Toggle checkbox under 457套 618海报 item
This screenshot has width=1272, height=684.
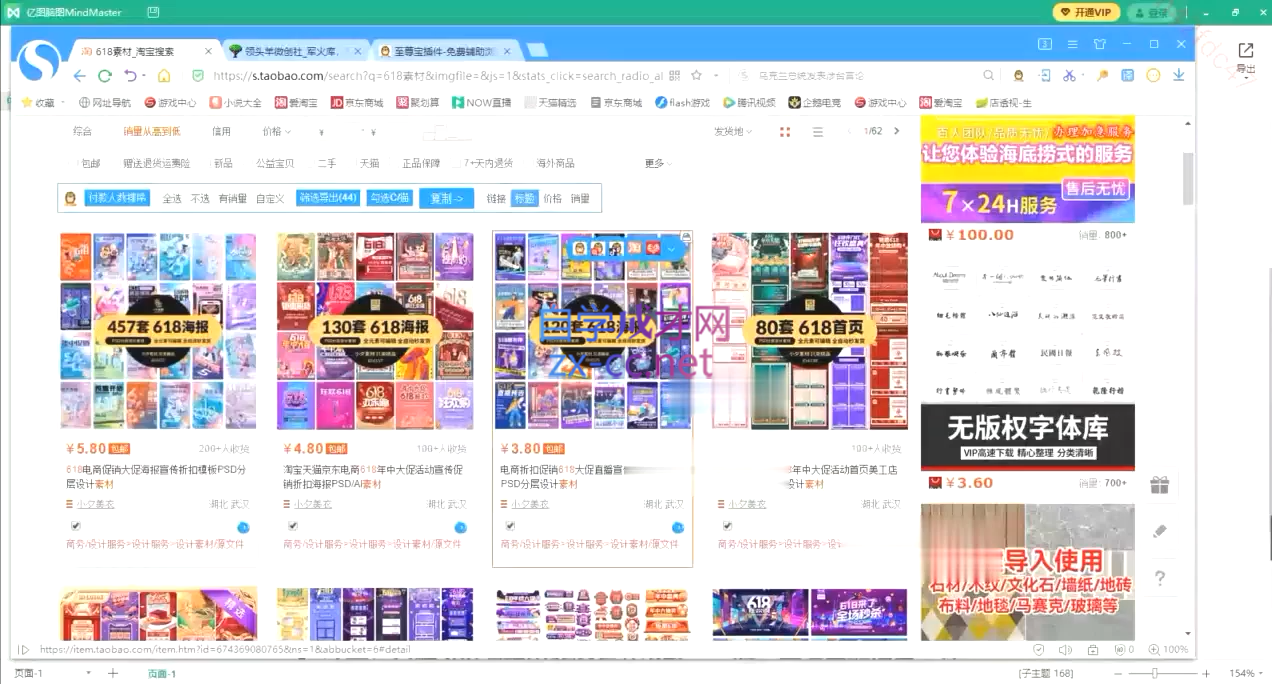click(75, 525)
